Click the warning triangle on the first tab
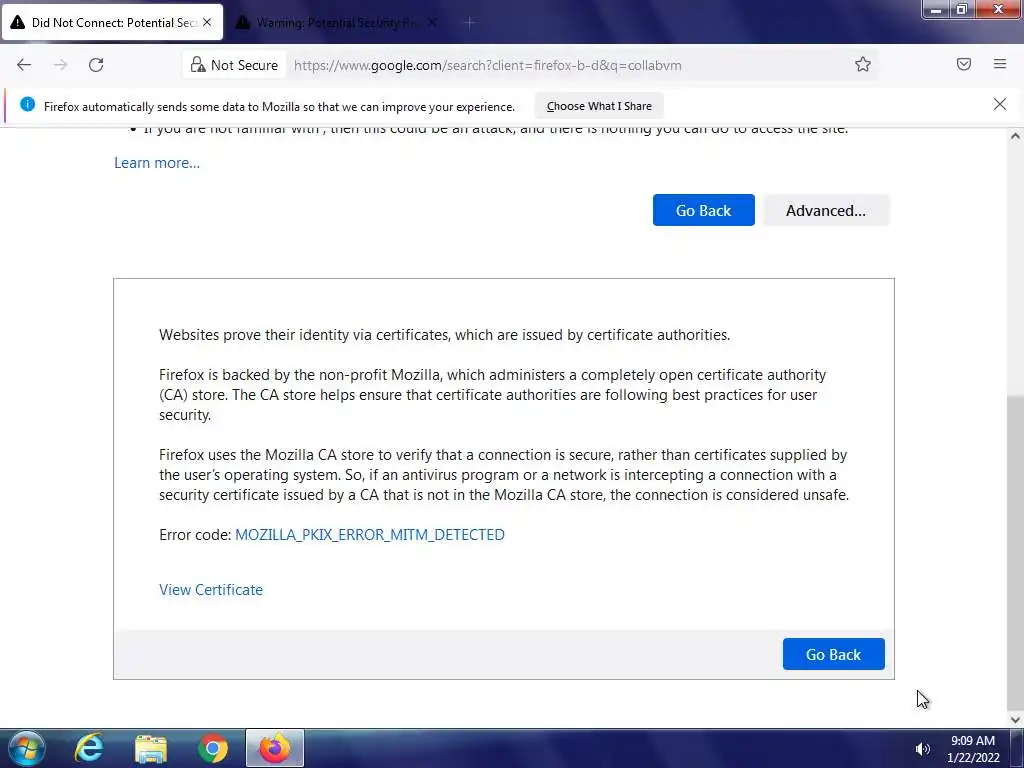The image size is (1024, 768). (x=18, y=22)
